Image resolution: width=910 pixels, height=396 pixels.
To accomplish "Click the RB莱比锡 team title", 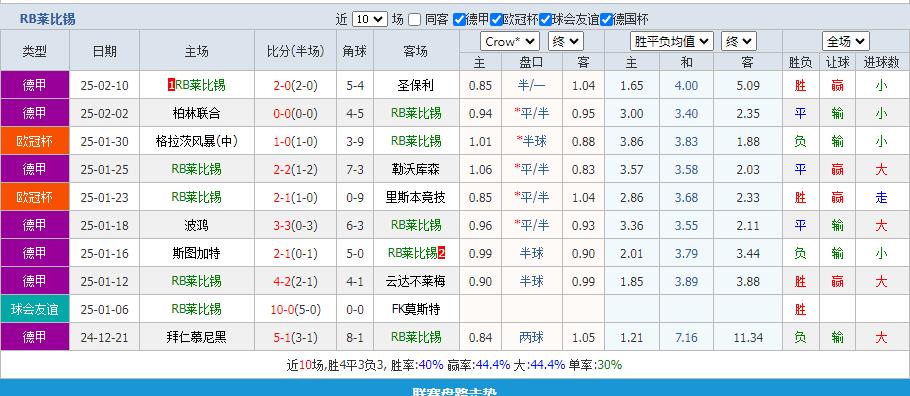I will coord(48,19).
